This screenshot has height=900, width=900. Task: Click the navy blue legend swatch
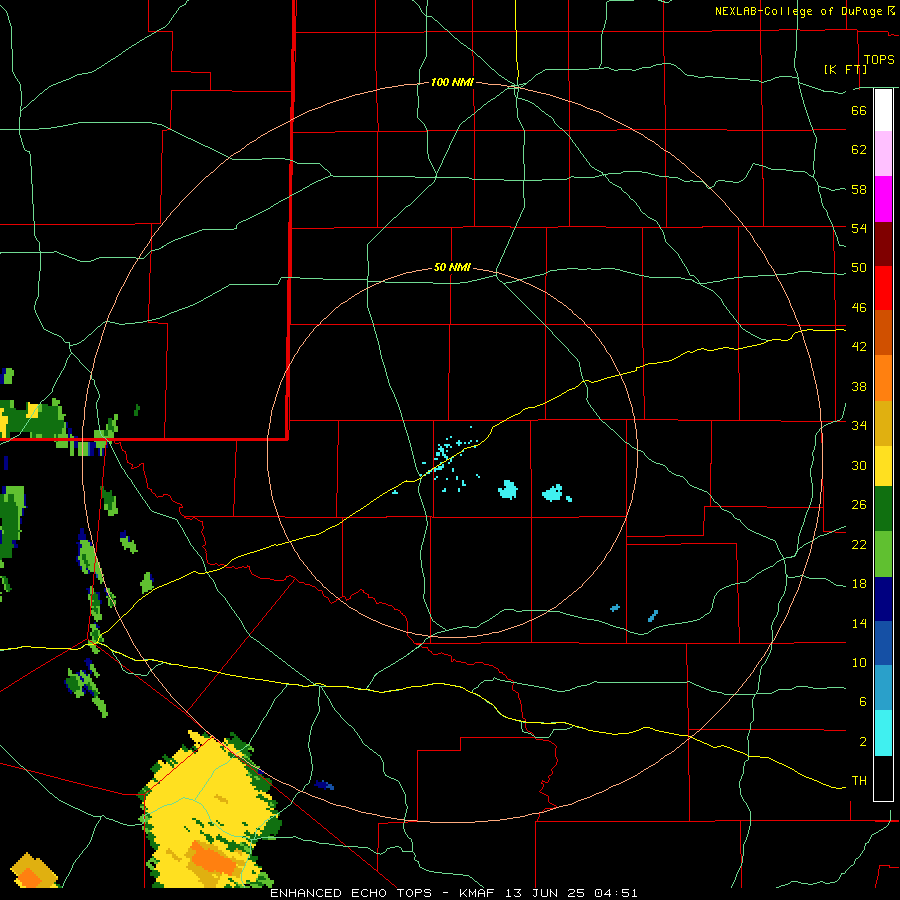click(x=883, y=599)
